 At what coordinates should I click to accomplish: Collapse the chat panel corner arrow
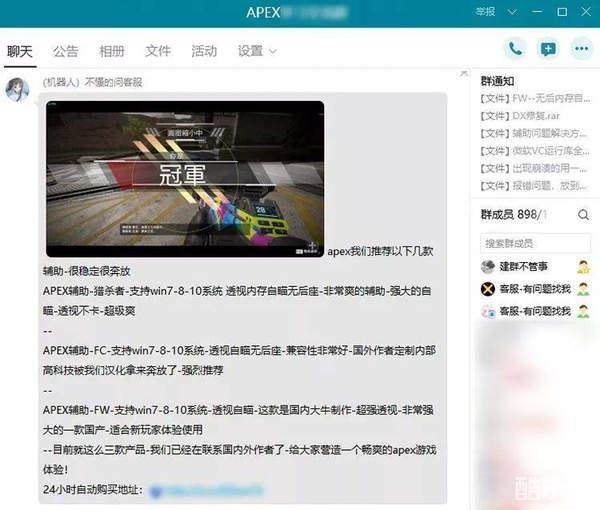pyautogui.click(x=463, y=73)
